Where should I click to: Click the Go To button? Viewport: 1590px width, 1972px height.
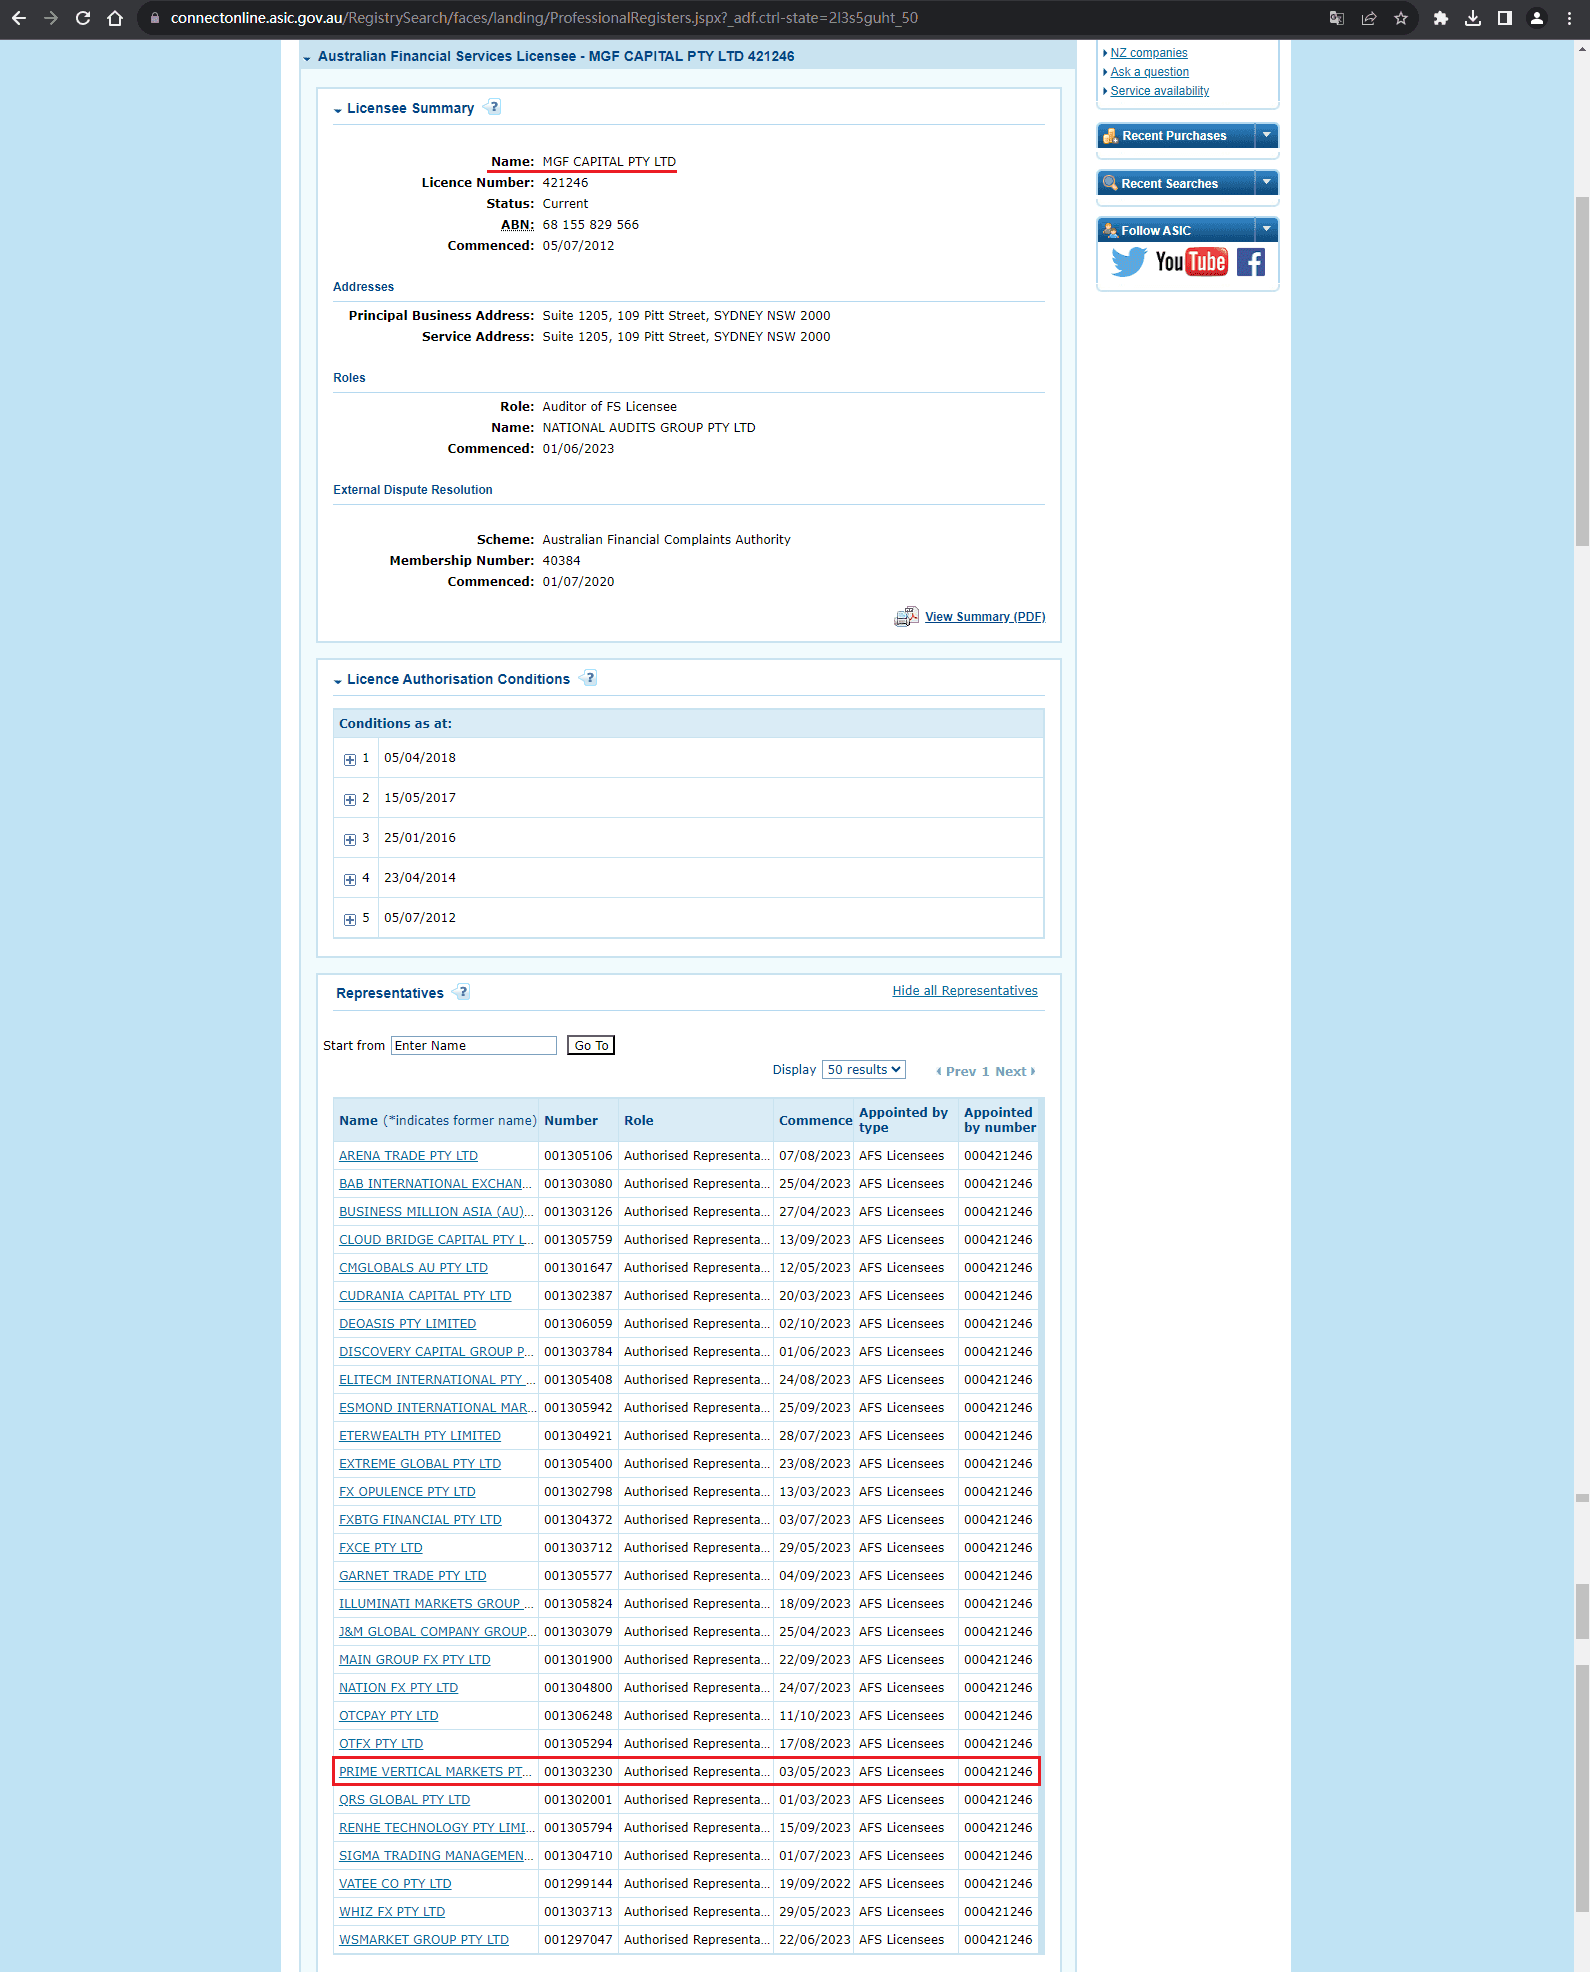(591, 1045)
